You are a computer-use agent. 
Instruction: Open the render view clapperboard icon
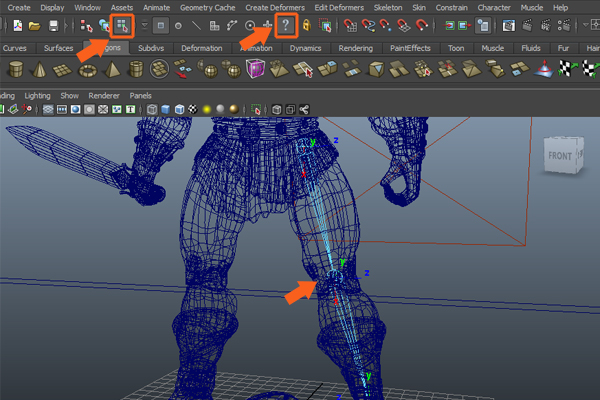pyautogui.click(x=508, y=25)
